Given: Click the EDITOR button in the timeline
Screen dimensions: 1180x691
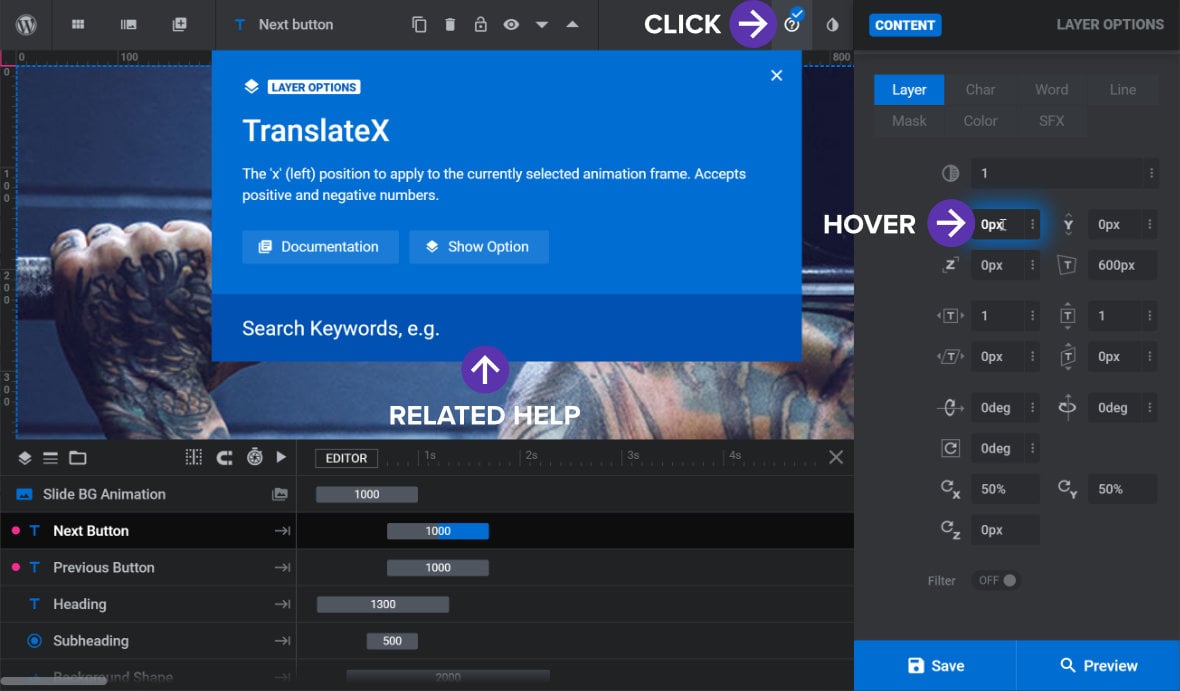Looking at the screenshot, I should [x=346, y=458].
